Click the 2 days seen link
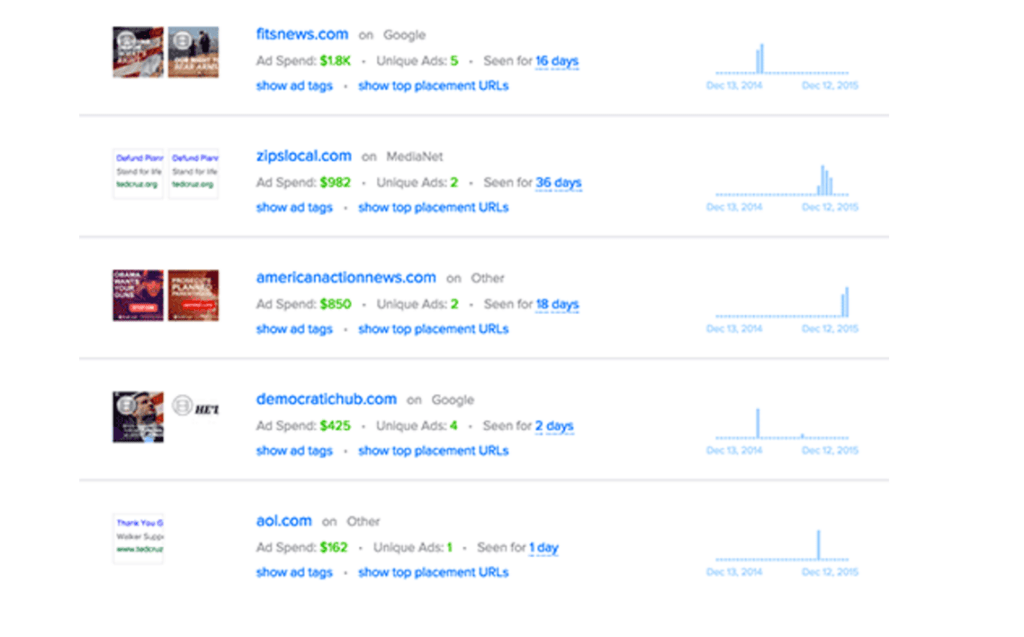This screenshot has width=1024, height=637. point(554,426)
